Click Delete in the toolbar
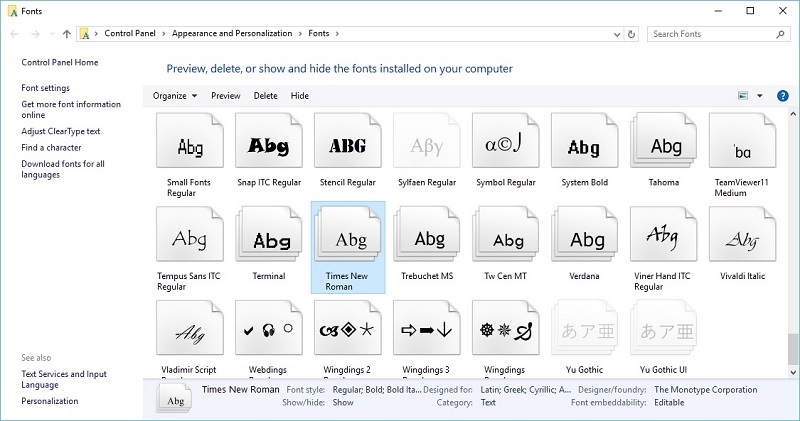 point(265,96)
